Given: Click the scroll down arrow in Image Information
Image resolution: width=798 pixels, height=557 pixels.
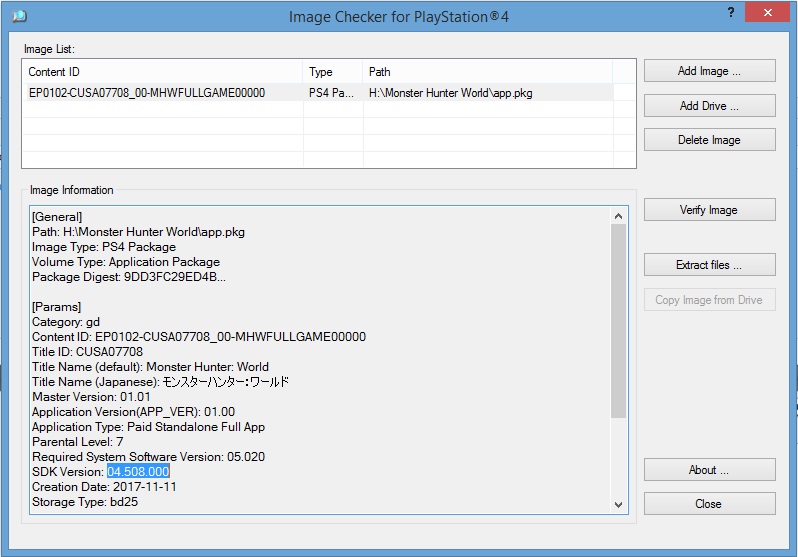Looking at the screenshot, I should pyautogui.click(x=618, y=505).
